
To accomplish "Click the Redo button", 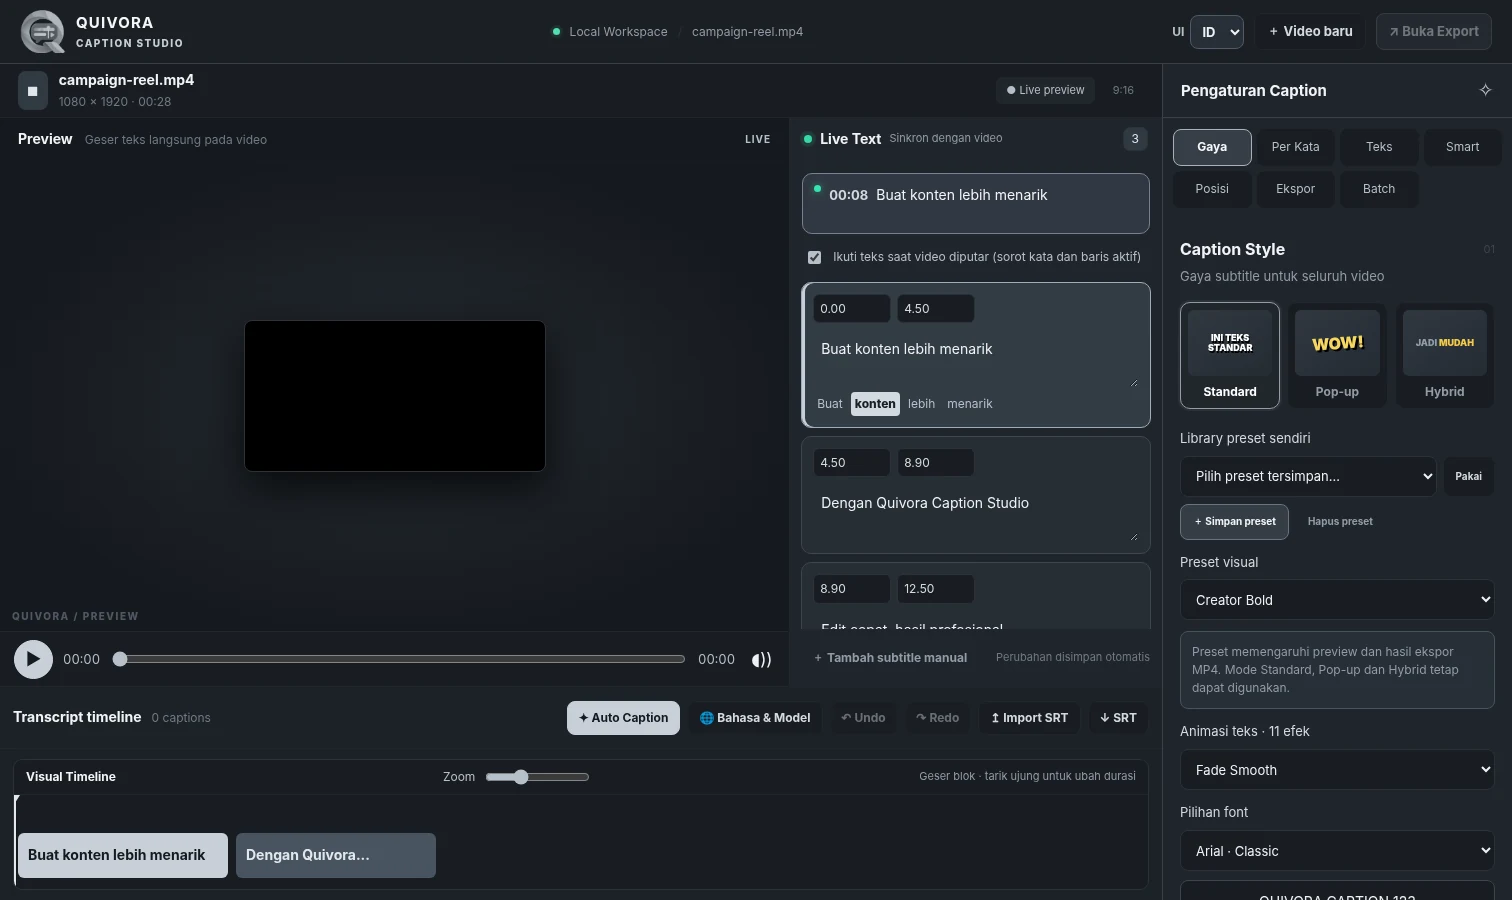I will click(x=937, y=718).
